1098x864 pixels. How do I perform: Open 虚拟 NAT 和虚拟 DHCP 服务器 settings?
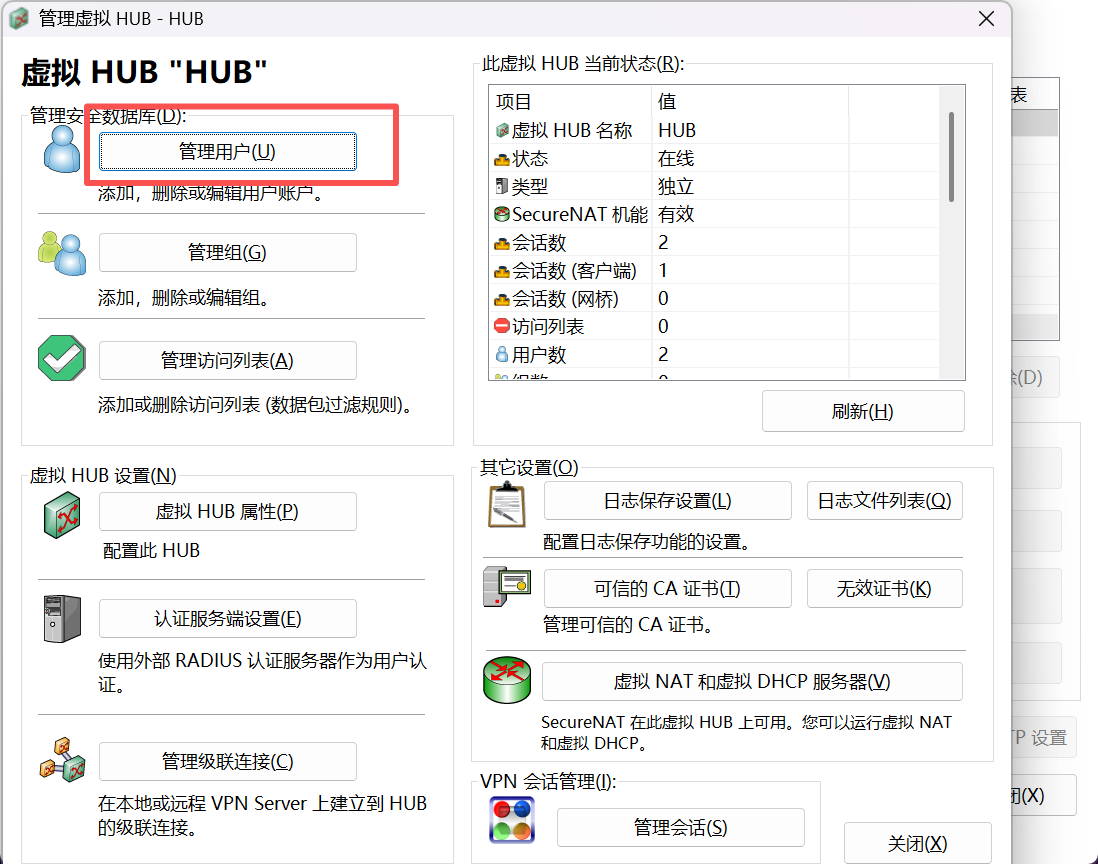(751, 681)
